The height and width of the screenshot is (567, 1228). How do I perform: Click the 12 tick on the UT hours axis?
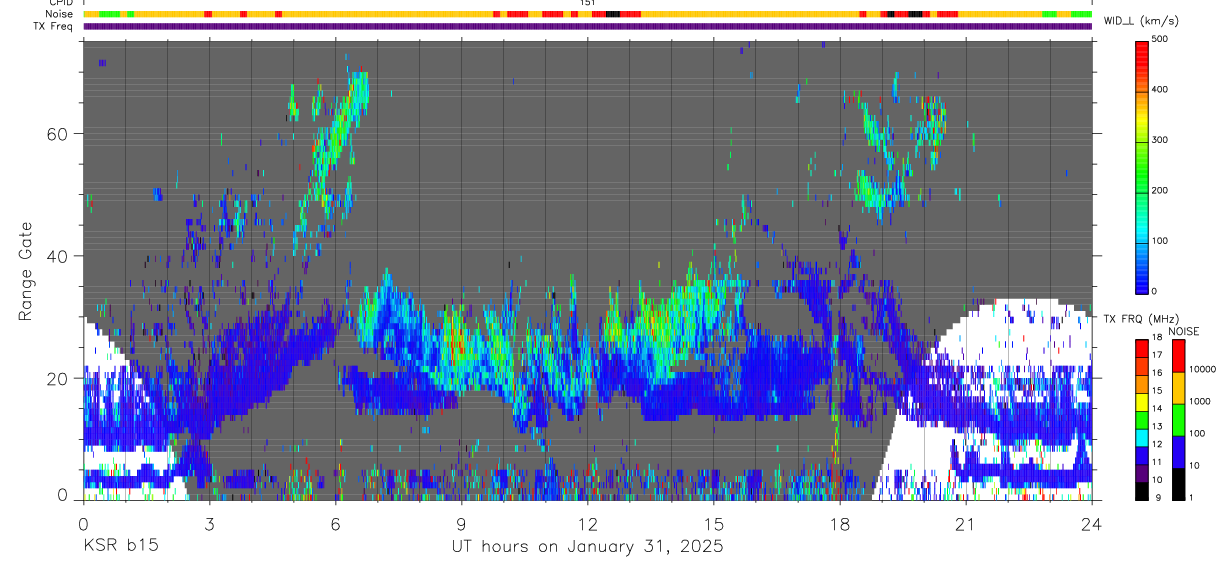[587, 523]
